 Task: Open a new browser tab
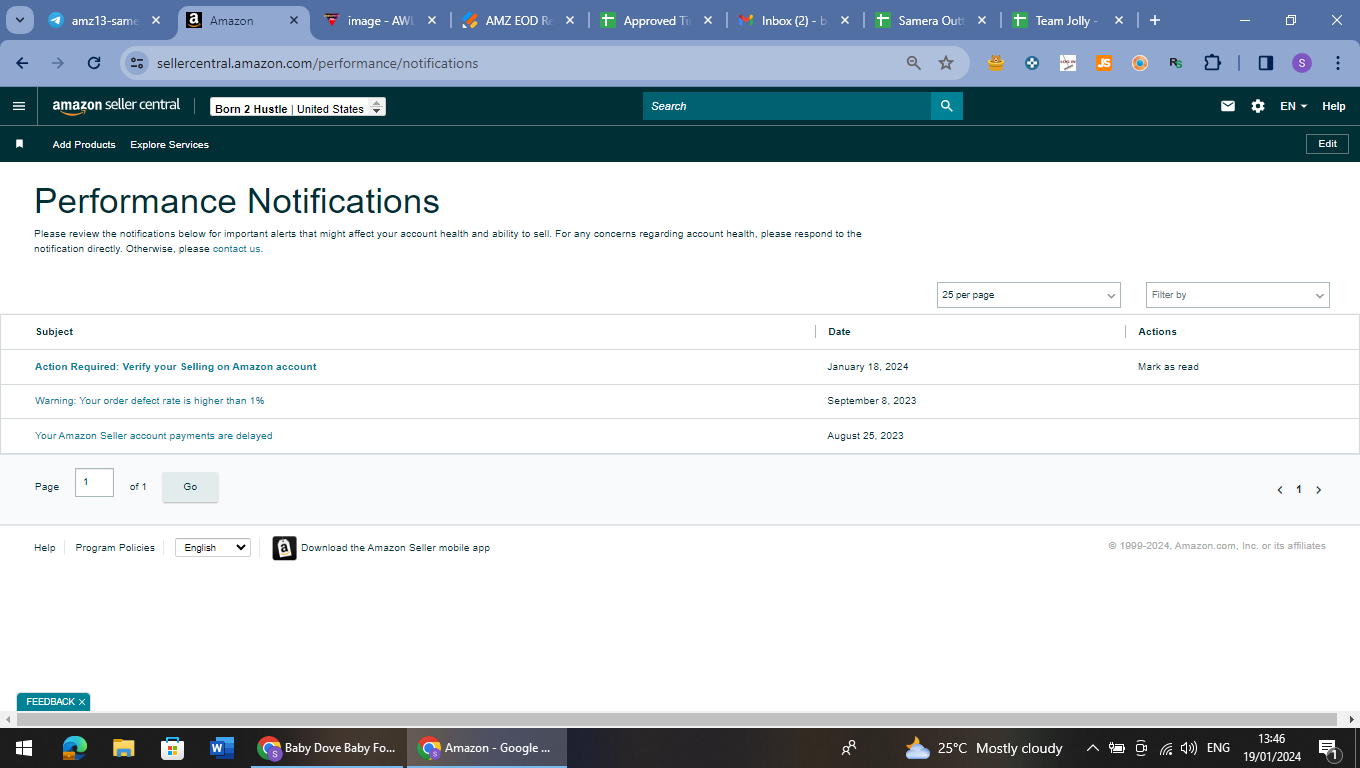[1155, 20]
